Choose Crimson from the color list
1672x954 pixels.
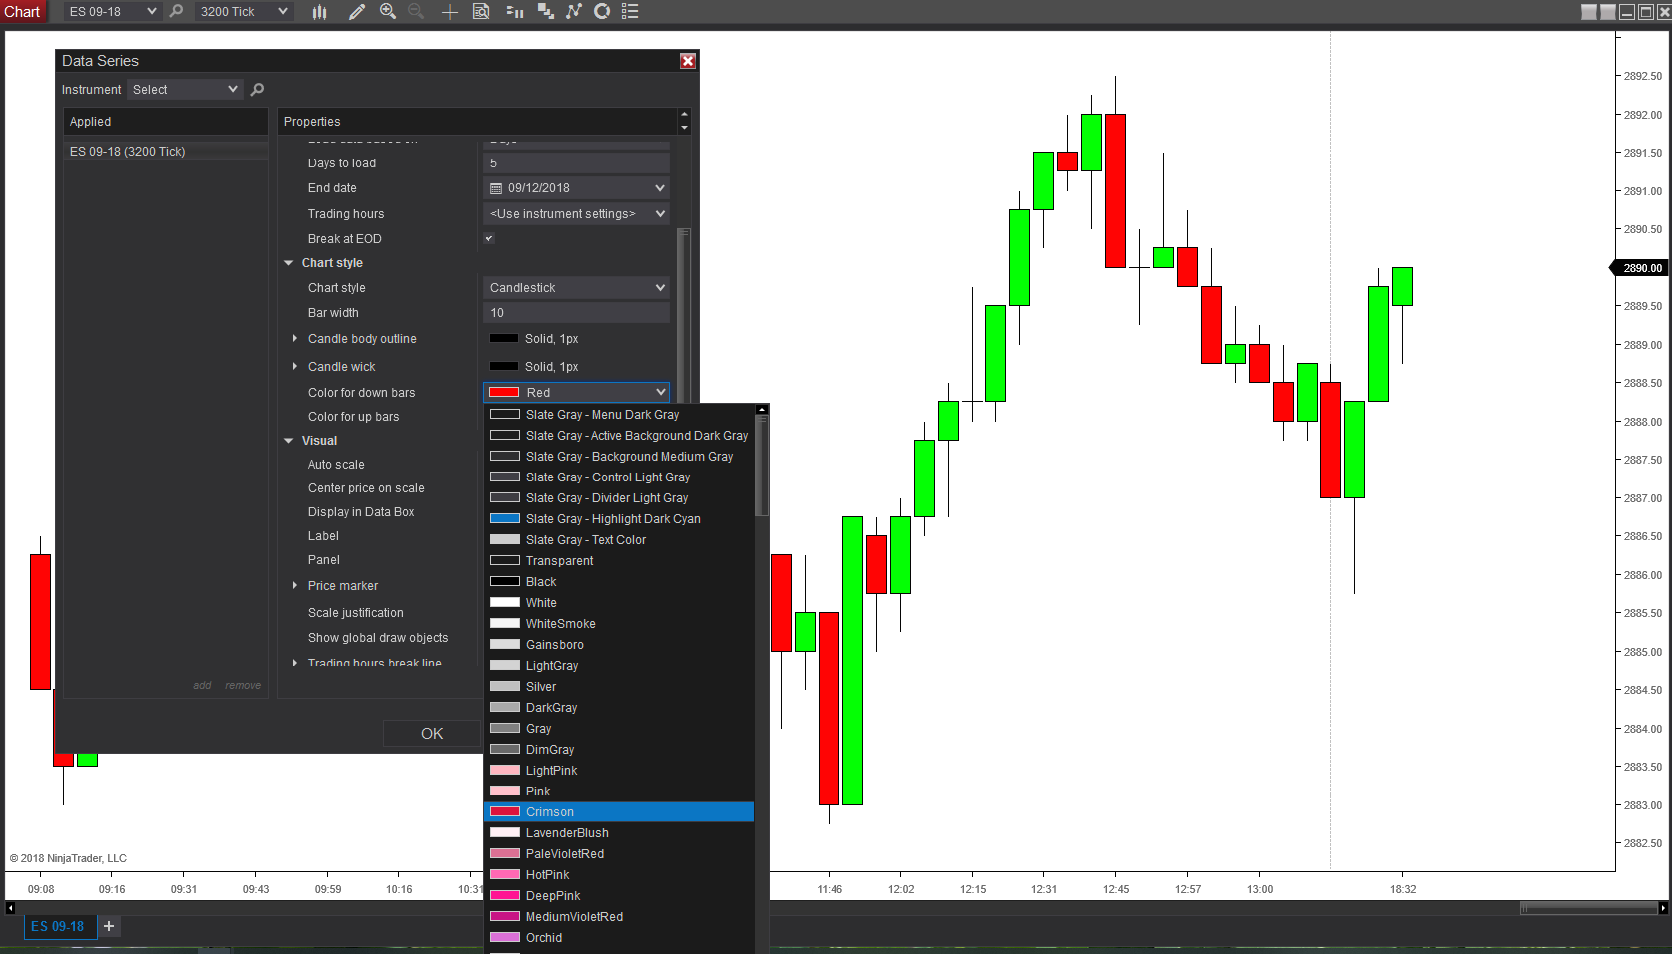click(x=619, y=812)
